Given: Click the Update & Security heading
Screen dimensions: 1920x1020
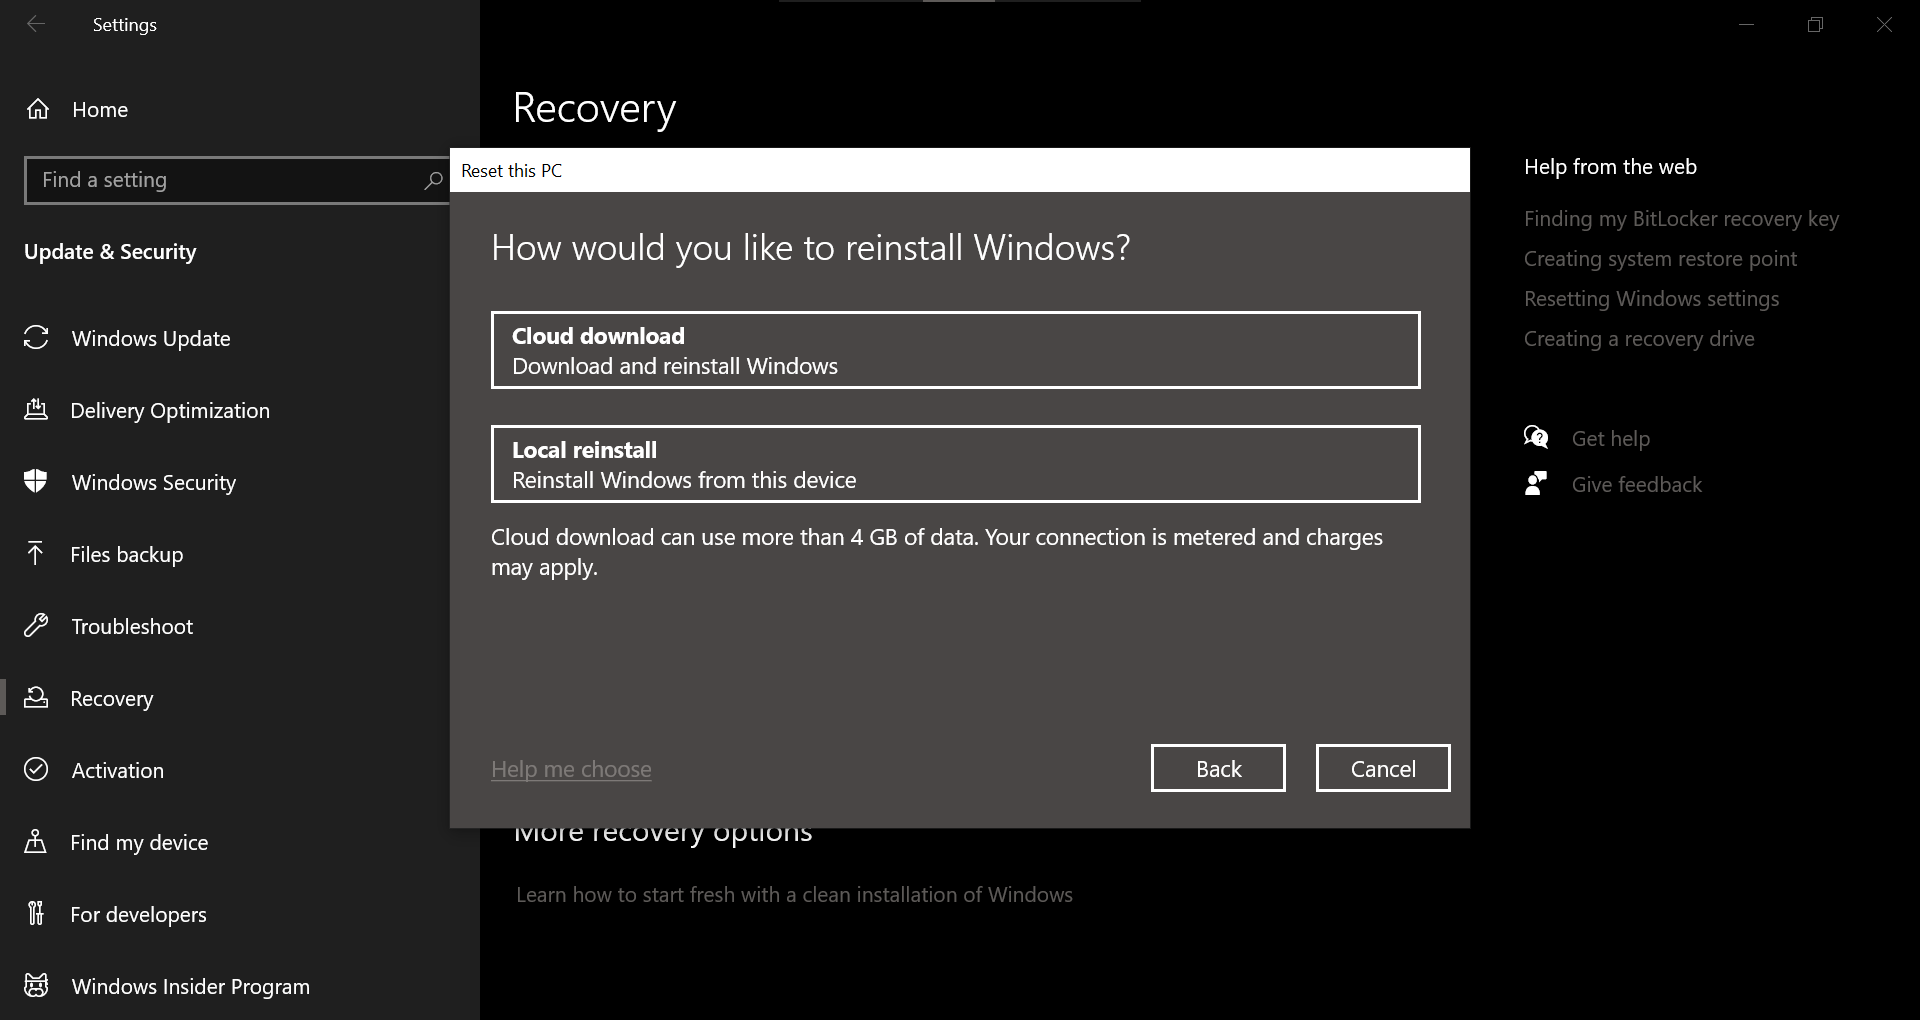Looking at the screenshot, I should coord(110,251).
